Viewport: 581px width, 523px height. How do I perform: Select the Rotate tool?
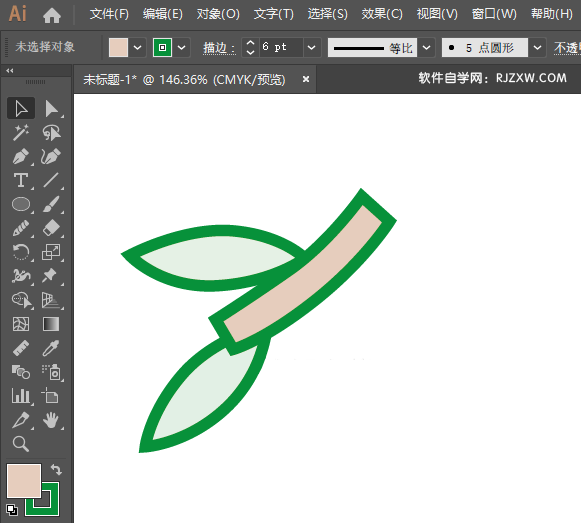pos(21,252)
